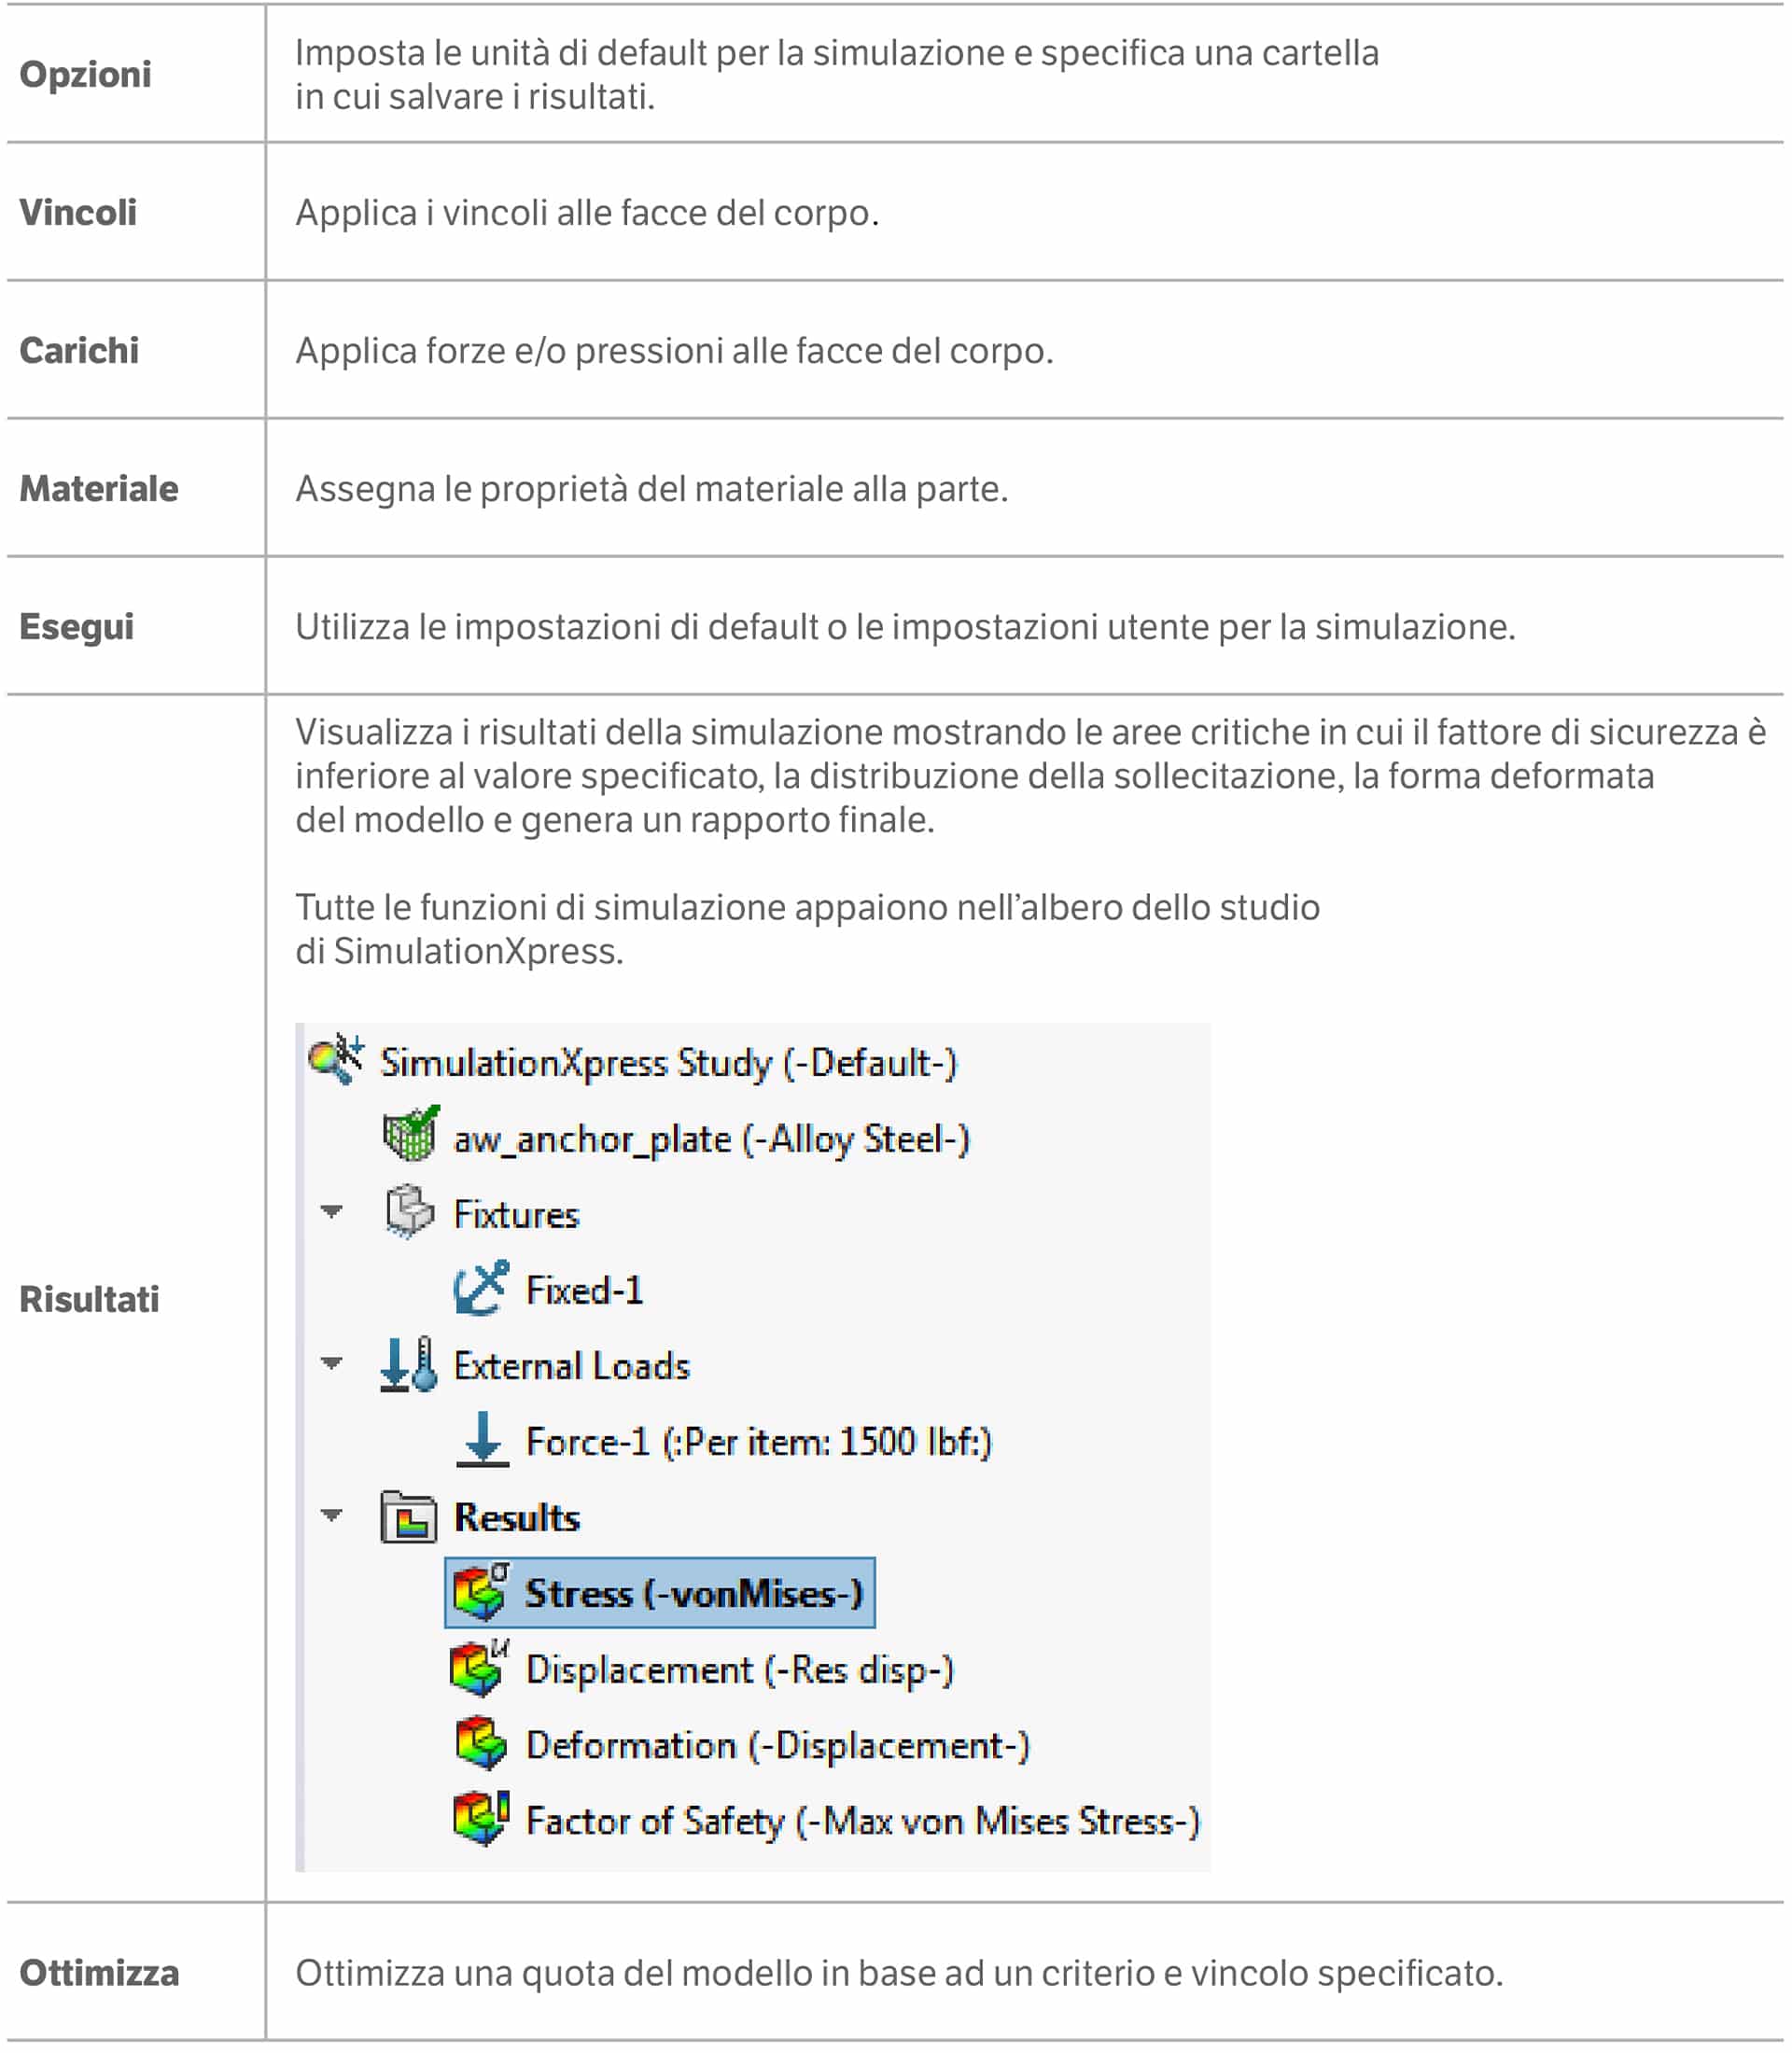This screenshot has height=2053, width=1792.
Task: Click the Force-1 arrow icon
Action: 483,1441
